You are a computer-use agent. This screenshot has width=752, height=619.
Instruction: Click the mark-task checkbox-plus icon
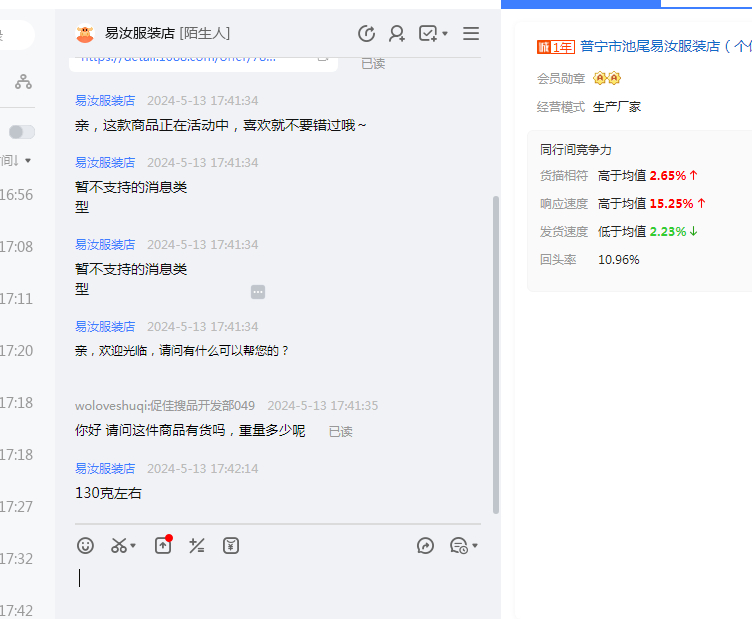(428, 34)
